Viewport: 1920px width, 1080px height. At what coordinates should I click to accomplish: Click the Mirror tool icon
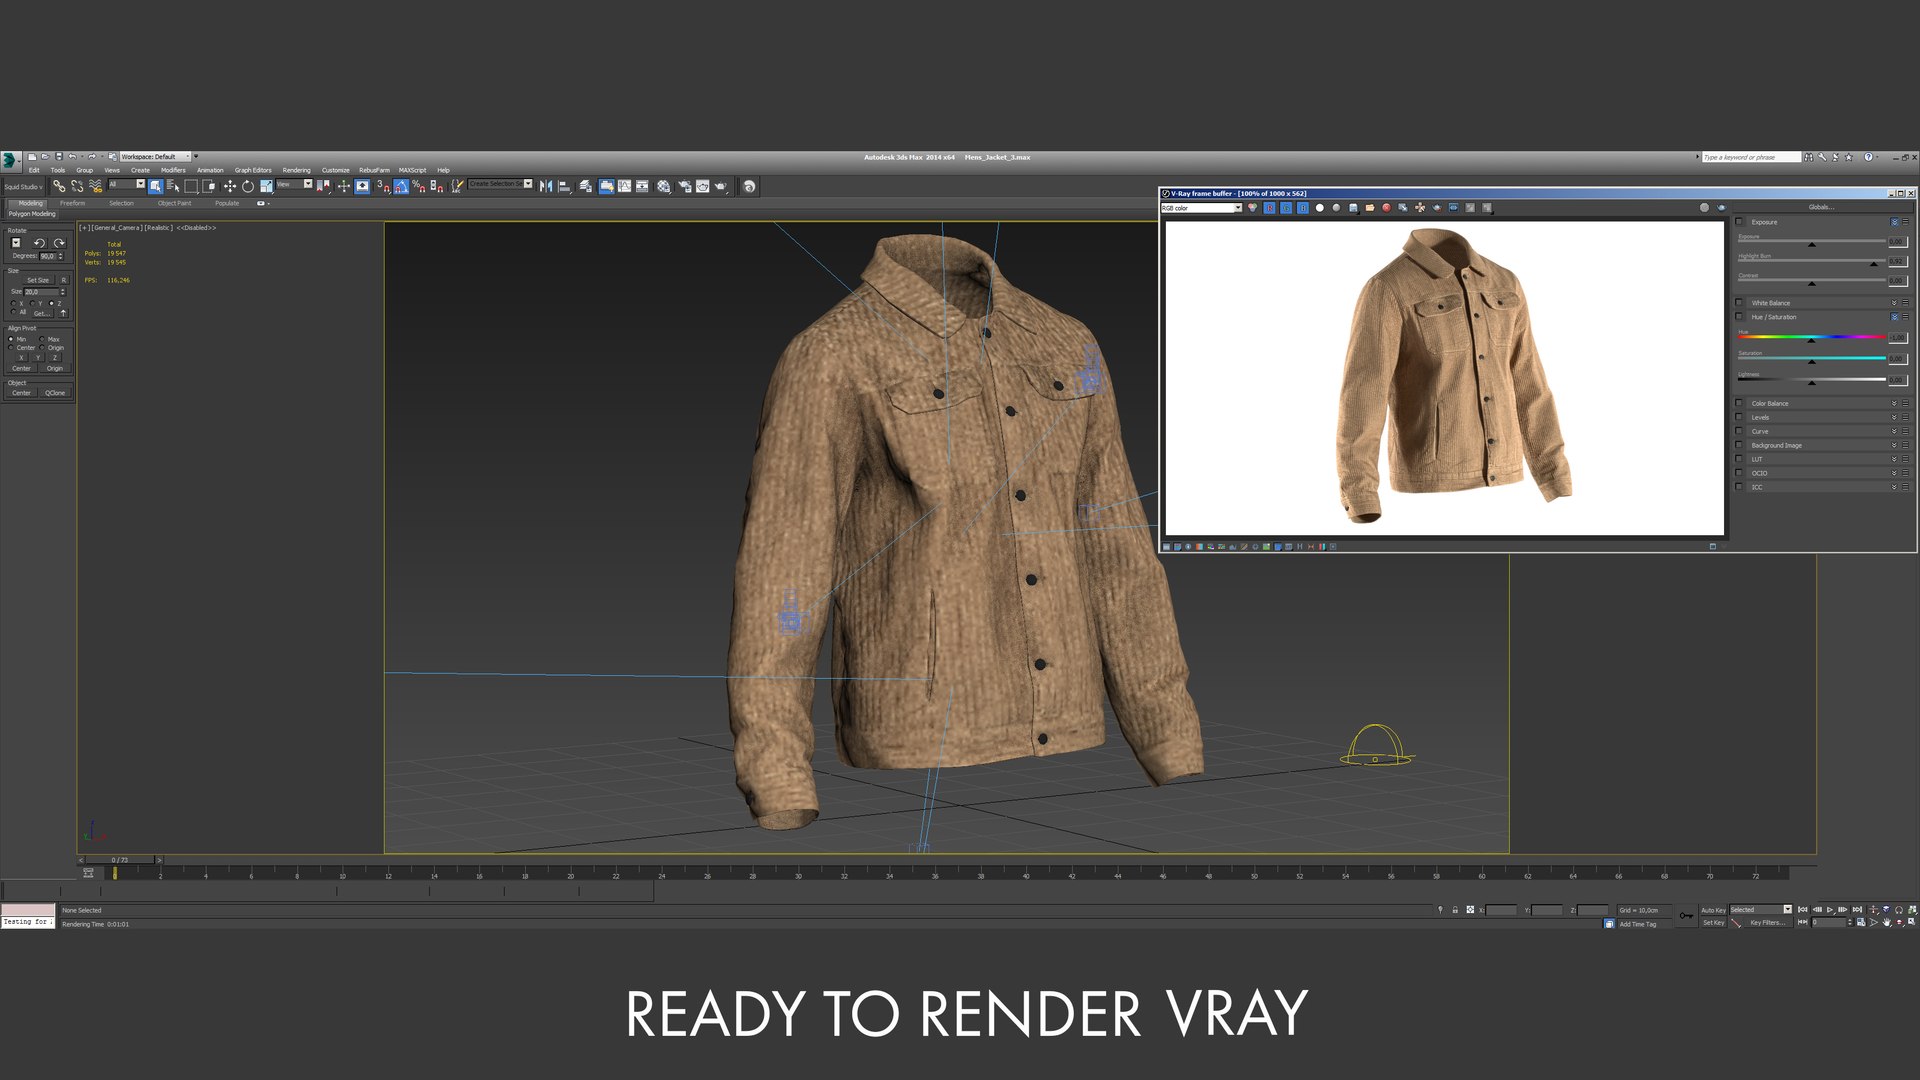[546, 186]
